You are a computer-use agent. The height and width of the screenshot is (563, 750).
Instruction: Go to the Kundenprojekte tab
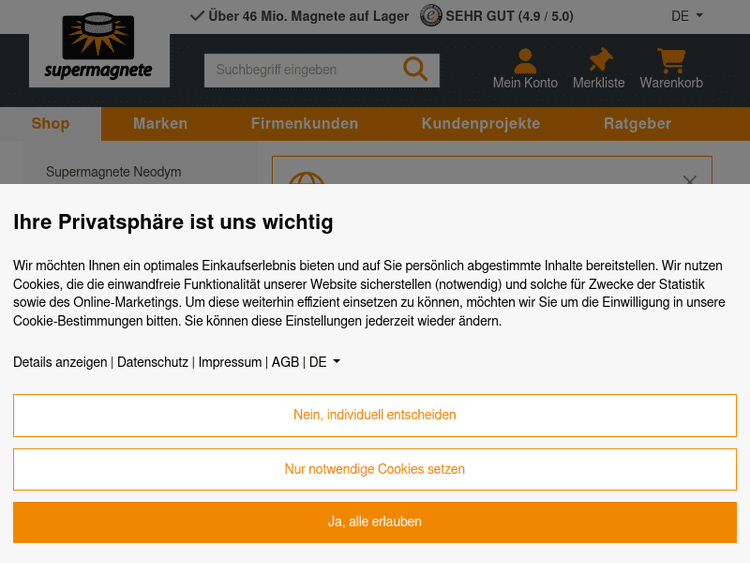click(481, 124)
